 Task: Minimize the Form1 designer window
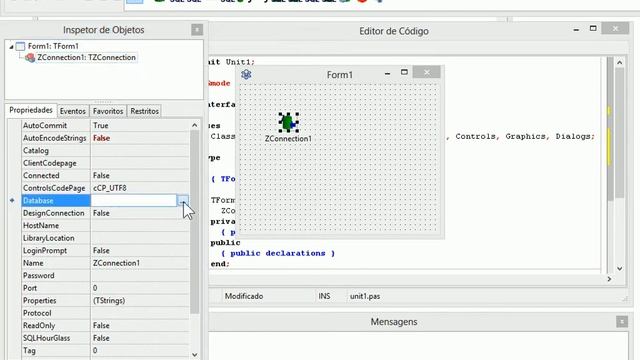click(387, 73)
